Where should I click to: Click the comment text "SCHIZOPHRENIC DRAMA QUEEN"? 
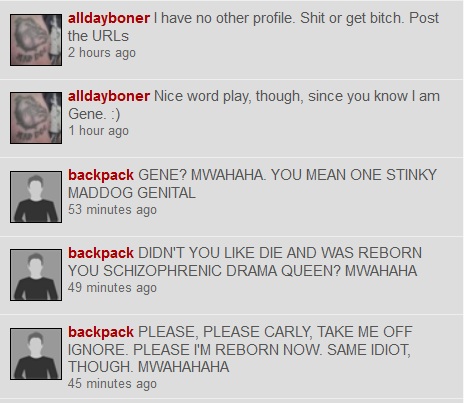222,271
